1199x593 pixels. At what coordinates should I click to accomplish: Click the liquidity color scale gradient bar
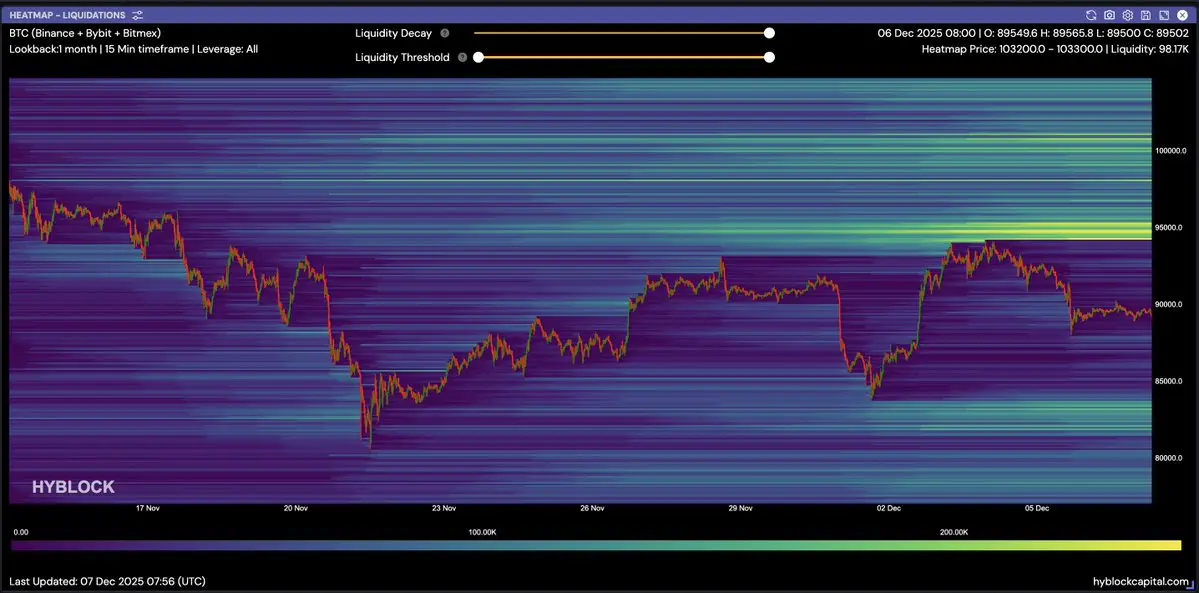click(596, 546)
